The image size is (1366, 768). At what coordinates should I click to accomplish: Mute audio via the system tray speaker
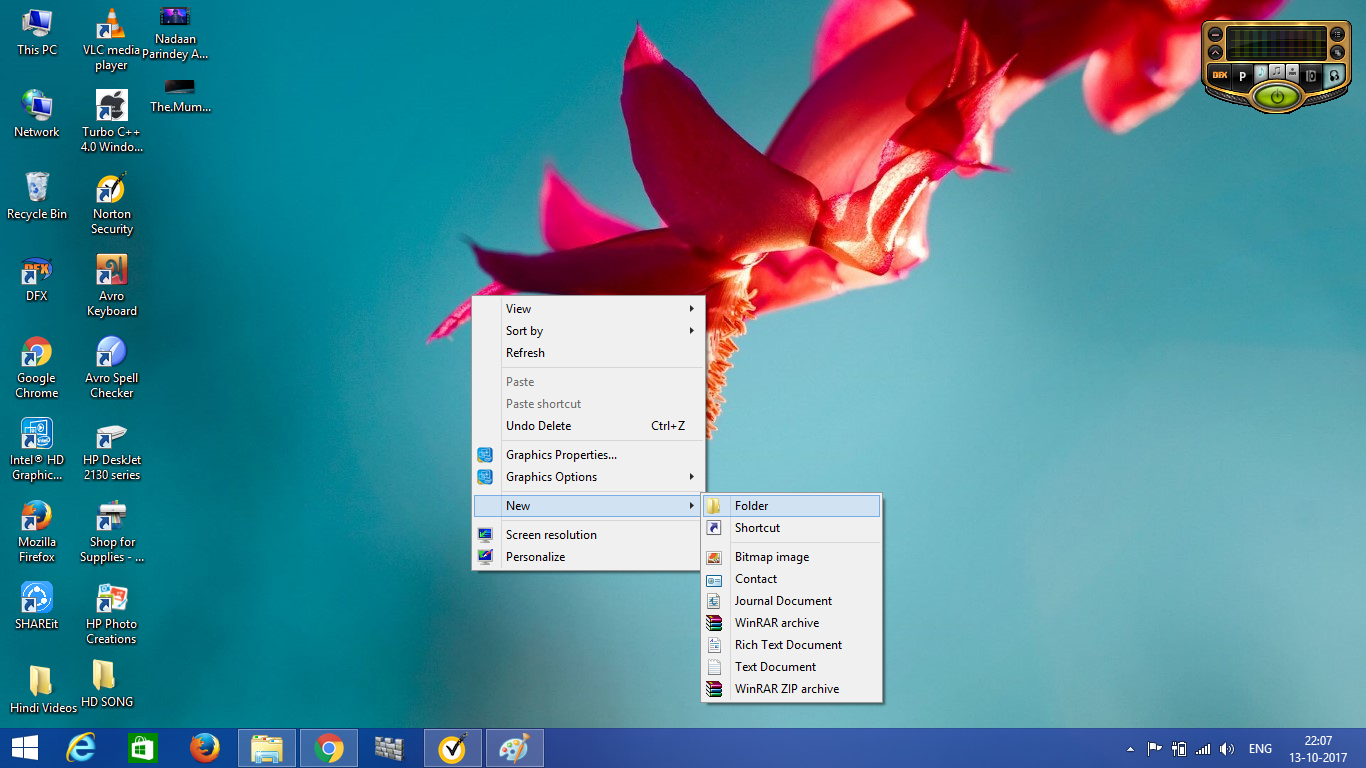(1226, 747)
